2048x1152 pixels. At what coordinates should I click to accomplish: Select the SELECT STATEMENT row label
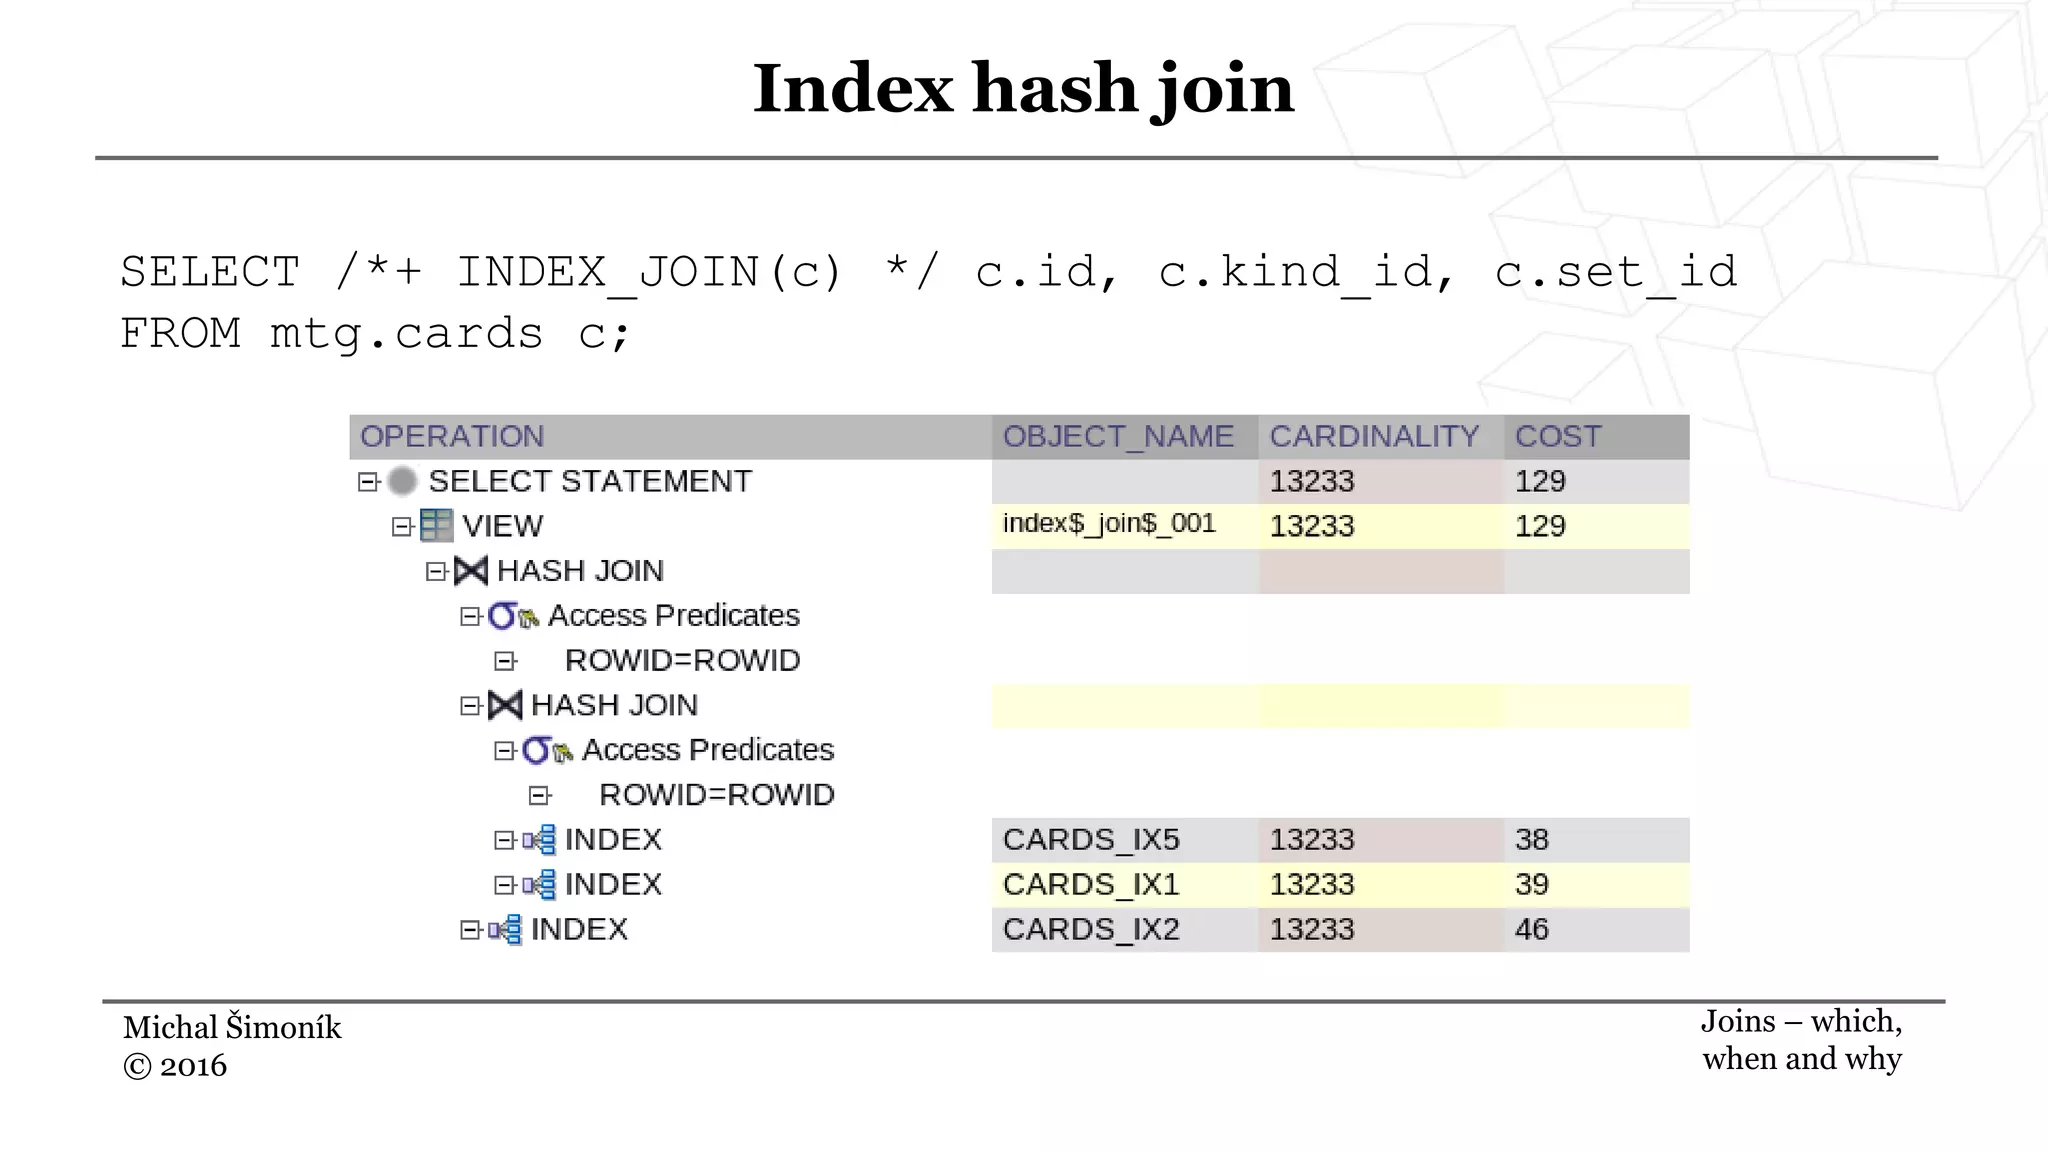pos(590,481)
